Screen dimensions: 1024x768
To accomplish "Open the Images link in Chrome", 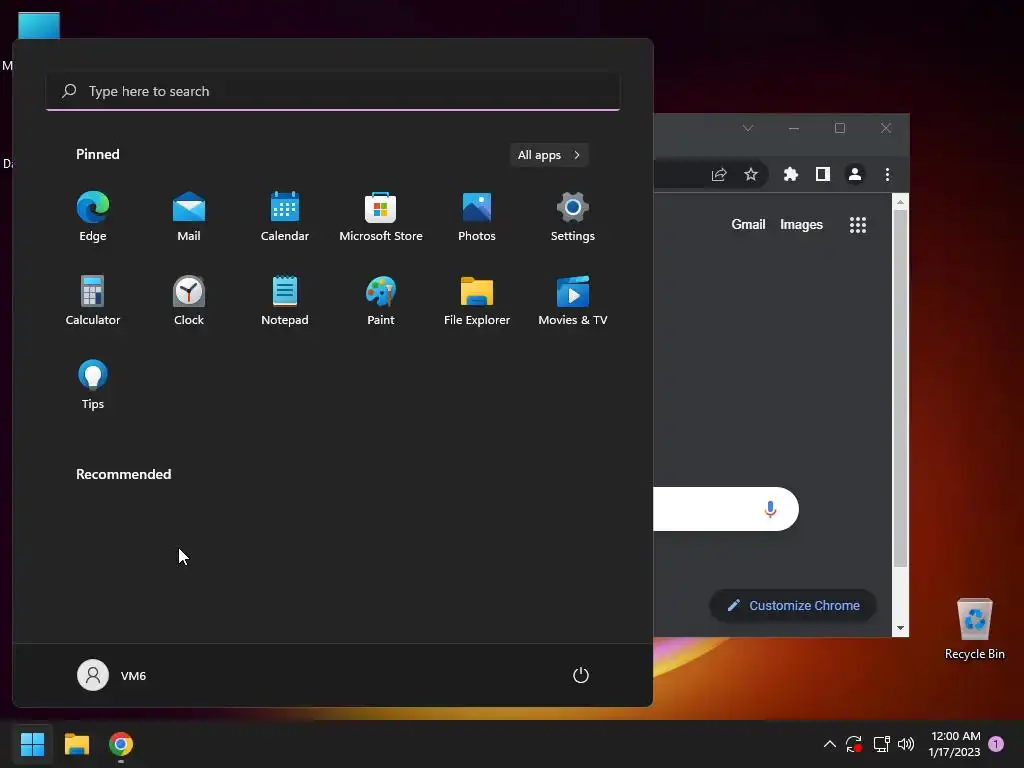I will point(801,225).
